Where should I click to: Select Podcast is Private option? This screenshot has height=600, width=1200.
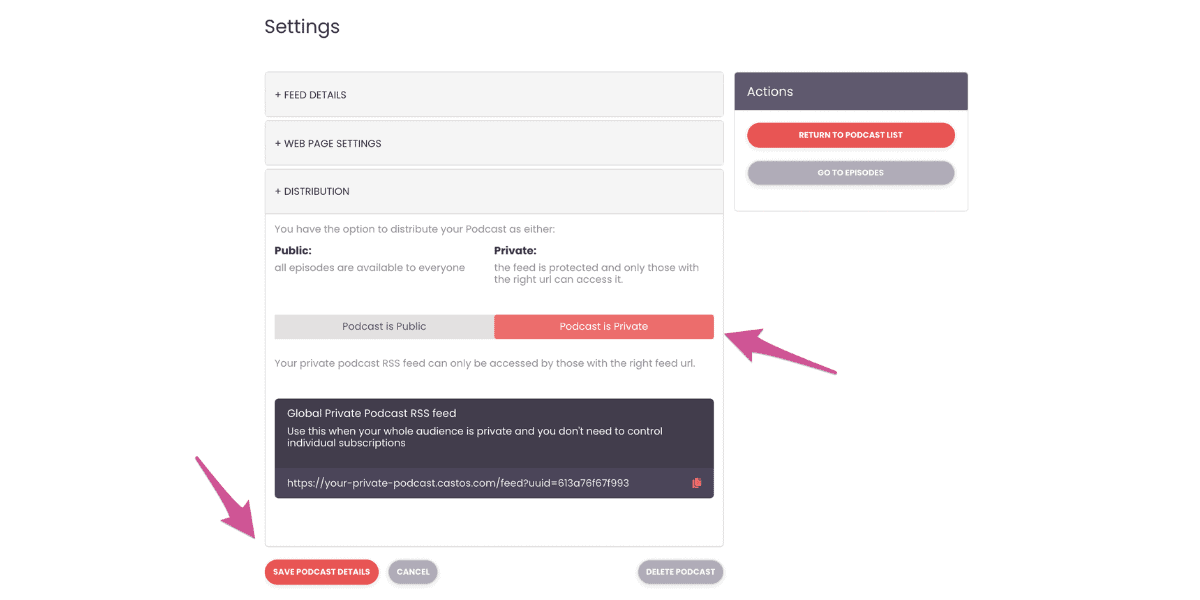(604, 327)
